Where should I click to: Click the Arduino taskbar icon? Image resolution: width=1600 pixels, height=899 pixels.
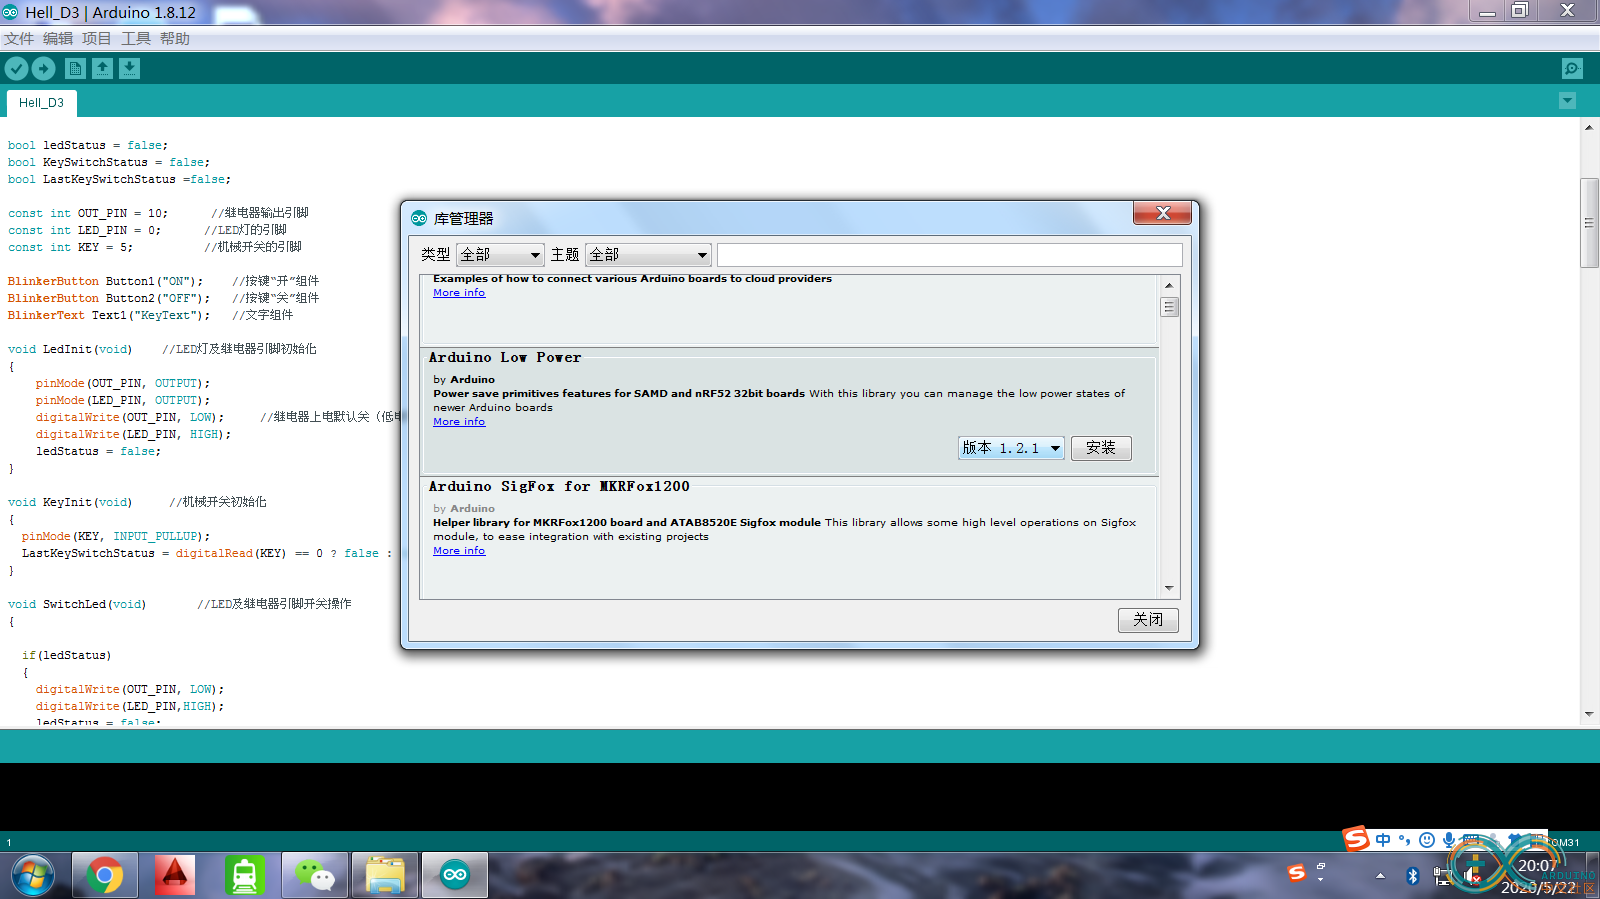click(x=455, y=876)
